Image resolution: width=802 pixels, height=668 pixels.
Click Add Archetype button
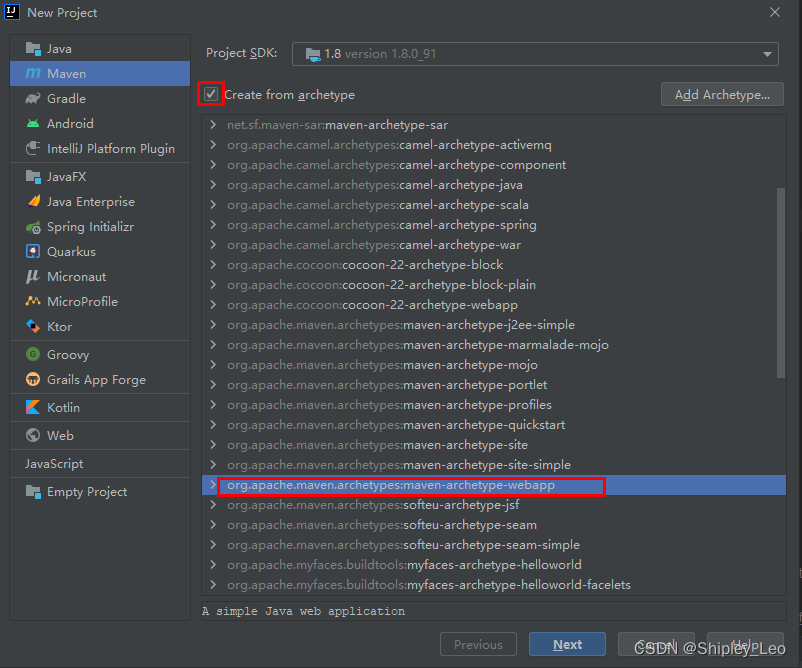[x=722, y=95]
